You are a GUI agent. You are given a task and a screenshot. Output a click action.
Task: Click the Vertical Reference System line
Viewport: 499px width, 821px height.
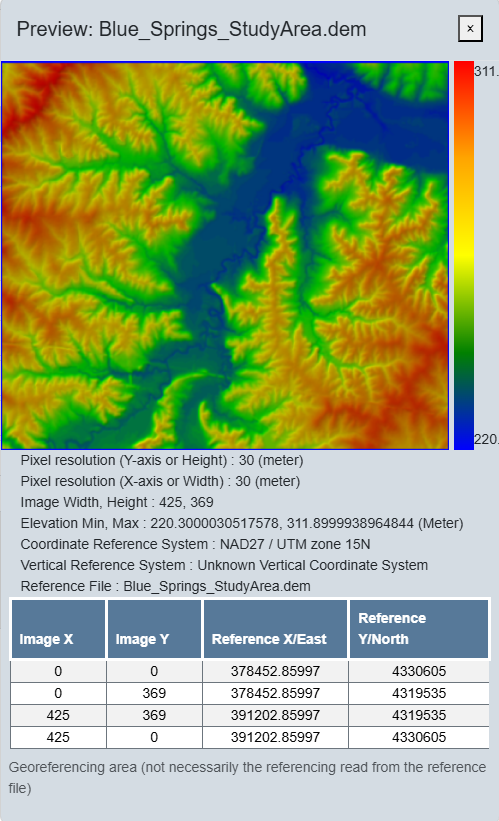coord(224,565)
